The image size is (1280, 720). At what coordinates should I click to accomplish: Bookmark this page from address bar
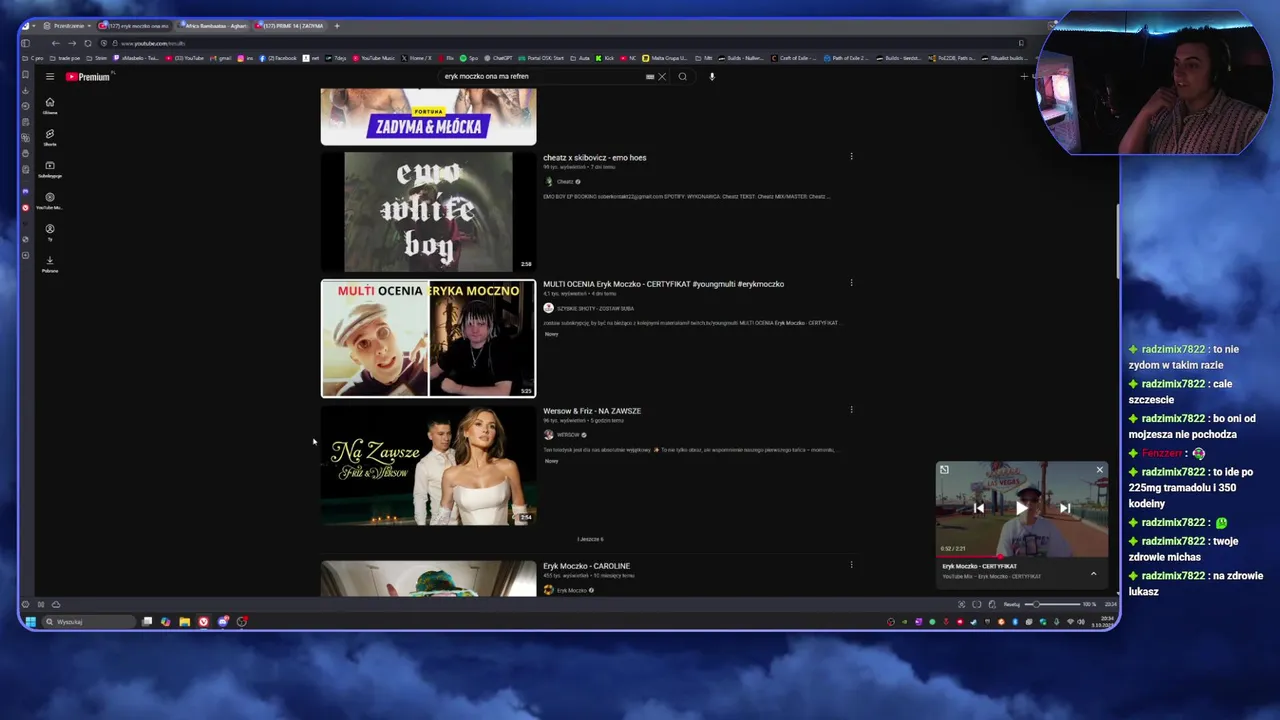coord(1020,43)
